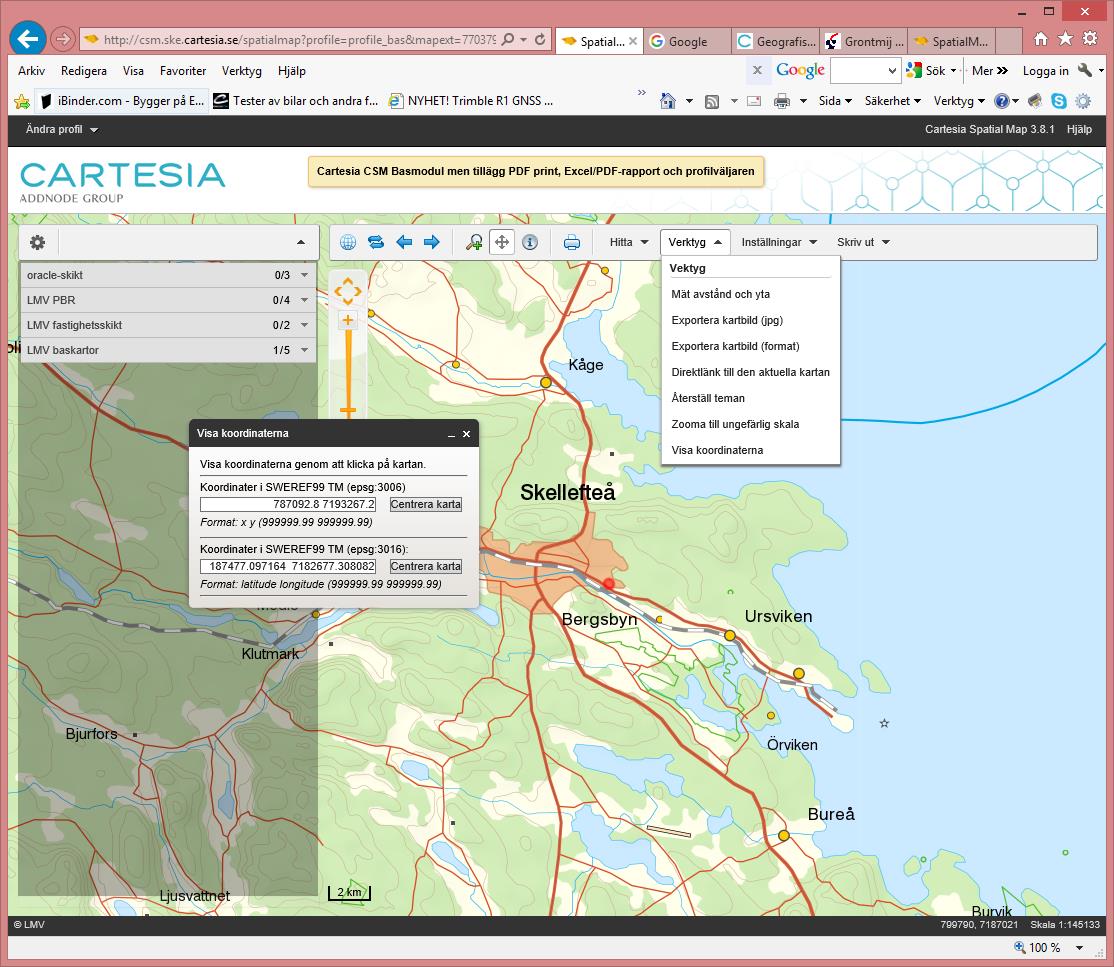Image resolution: width=1114 pixels, height=967 pixels.
Task: Switch to the Google browser tab
Action: [687, 41]
